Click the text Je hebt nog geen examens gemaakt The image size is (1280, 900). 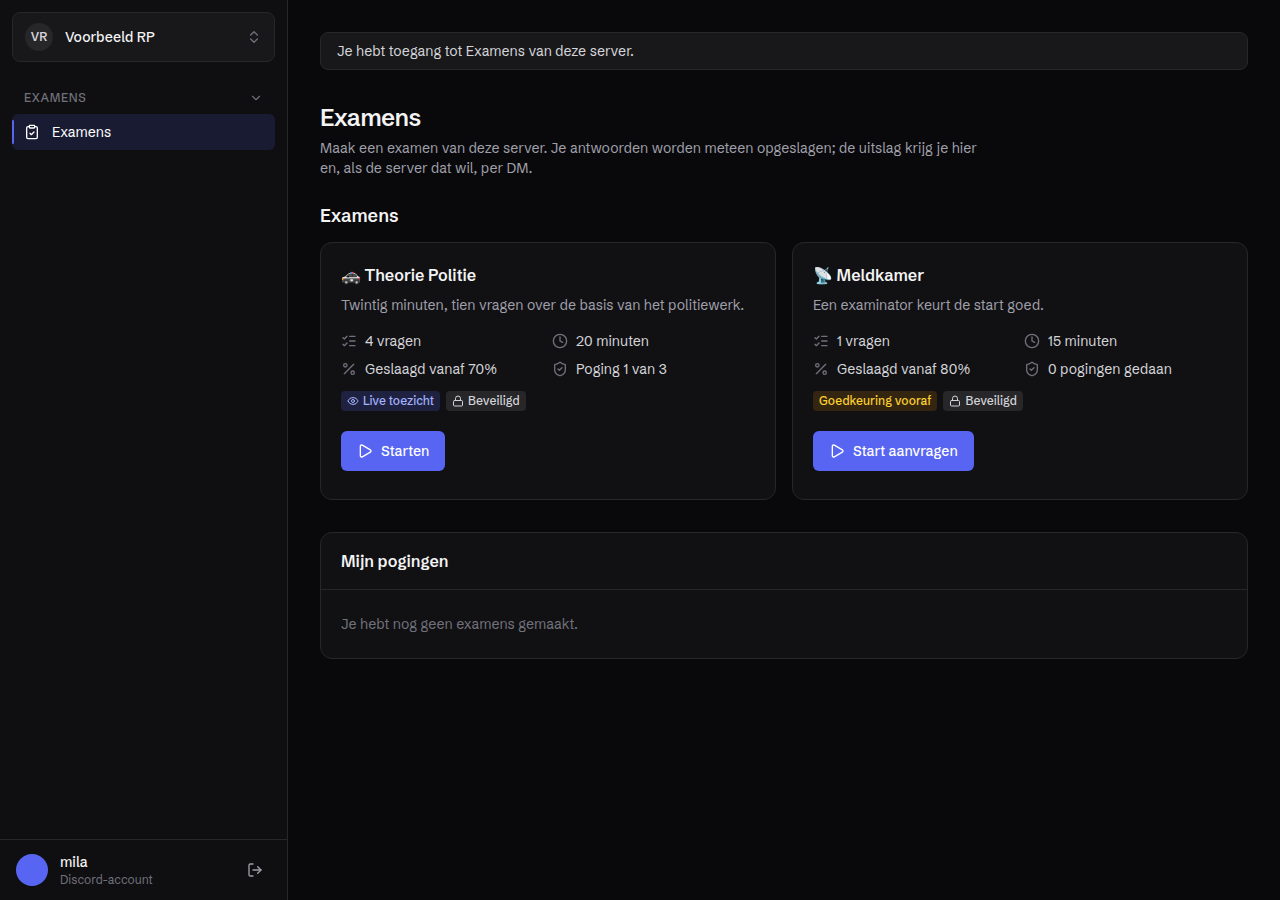tap(460, 624)
